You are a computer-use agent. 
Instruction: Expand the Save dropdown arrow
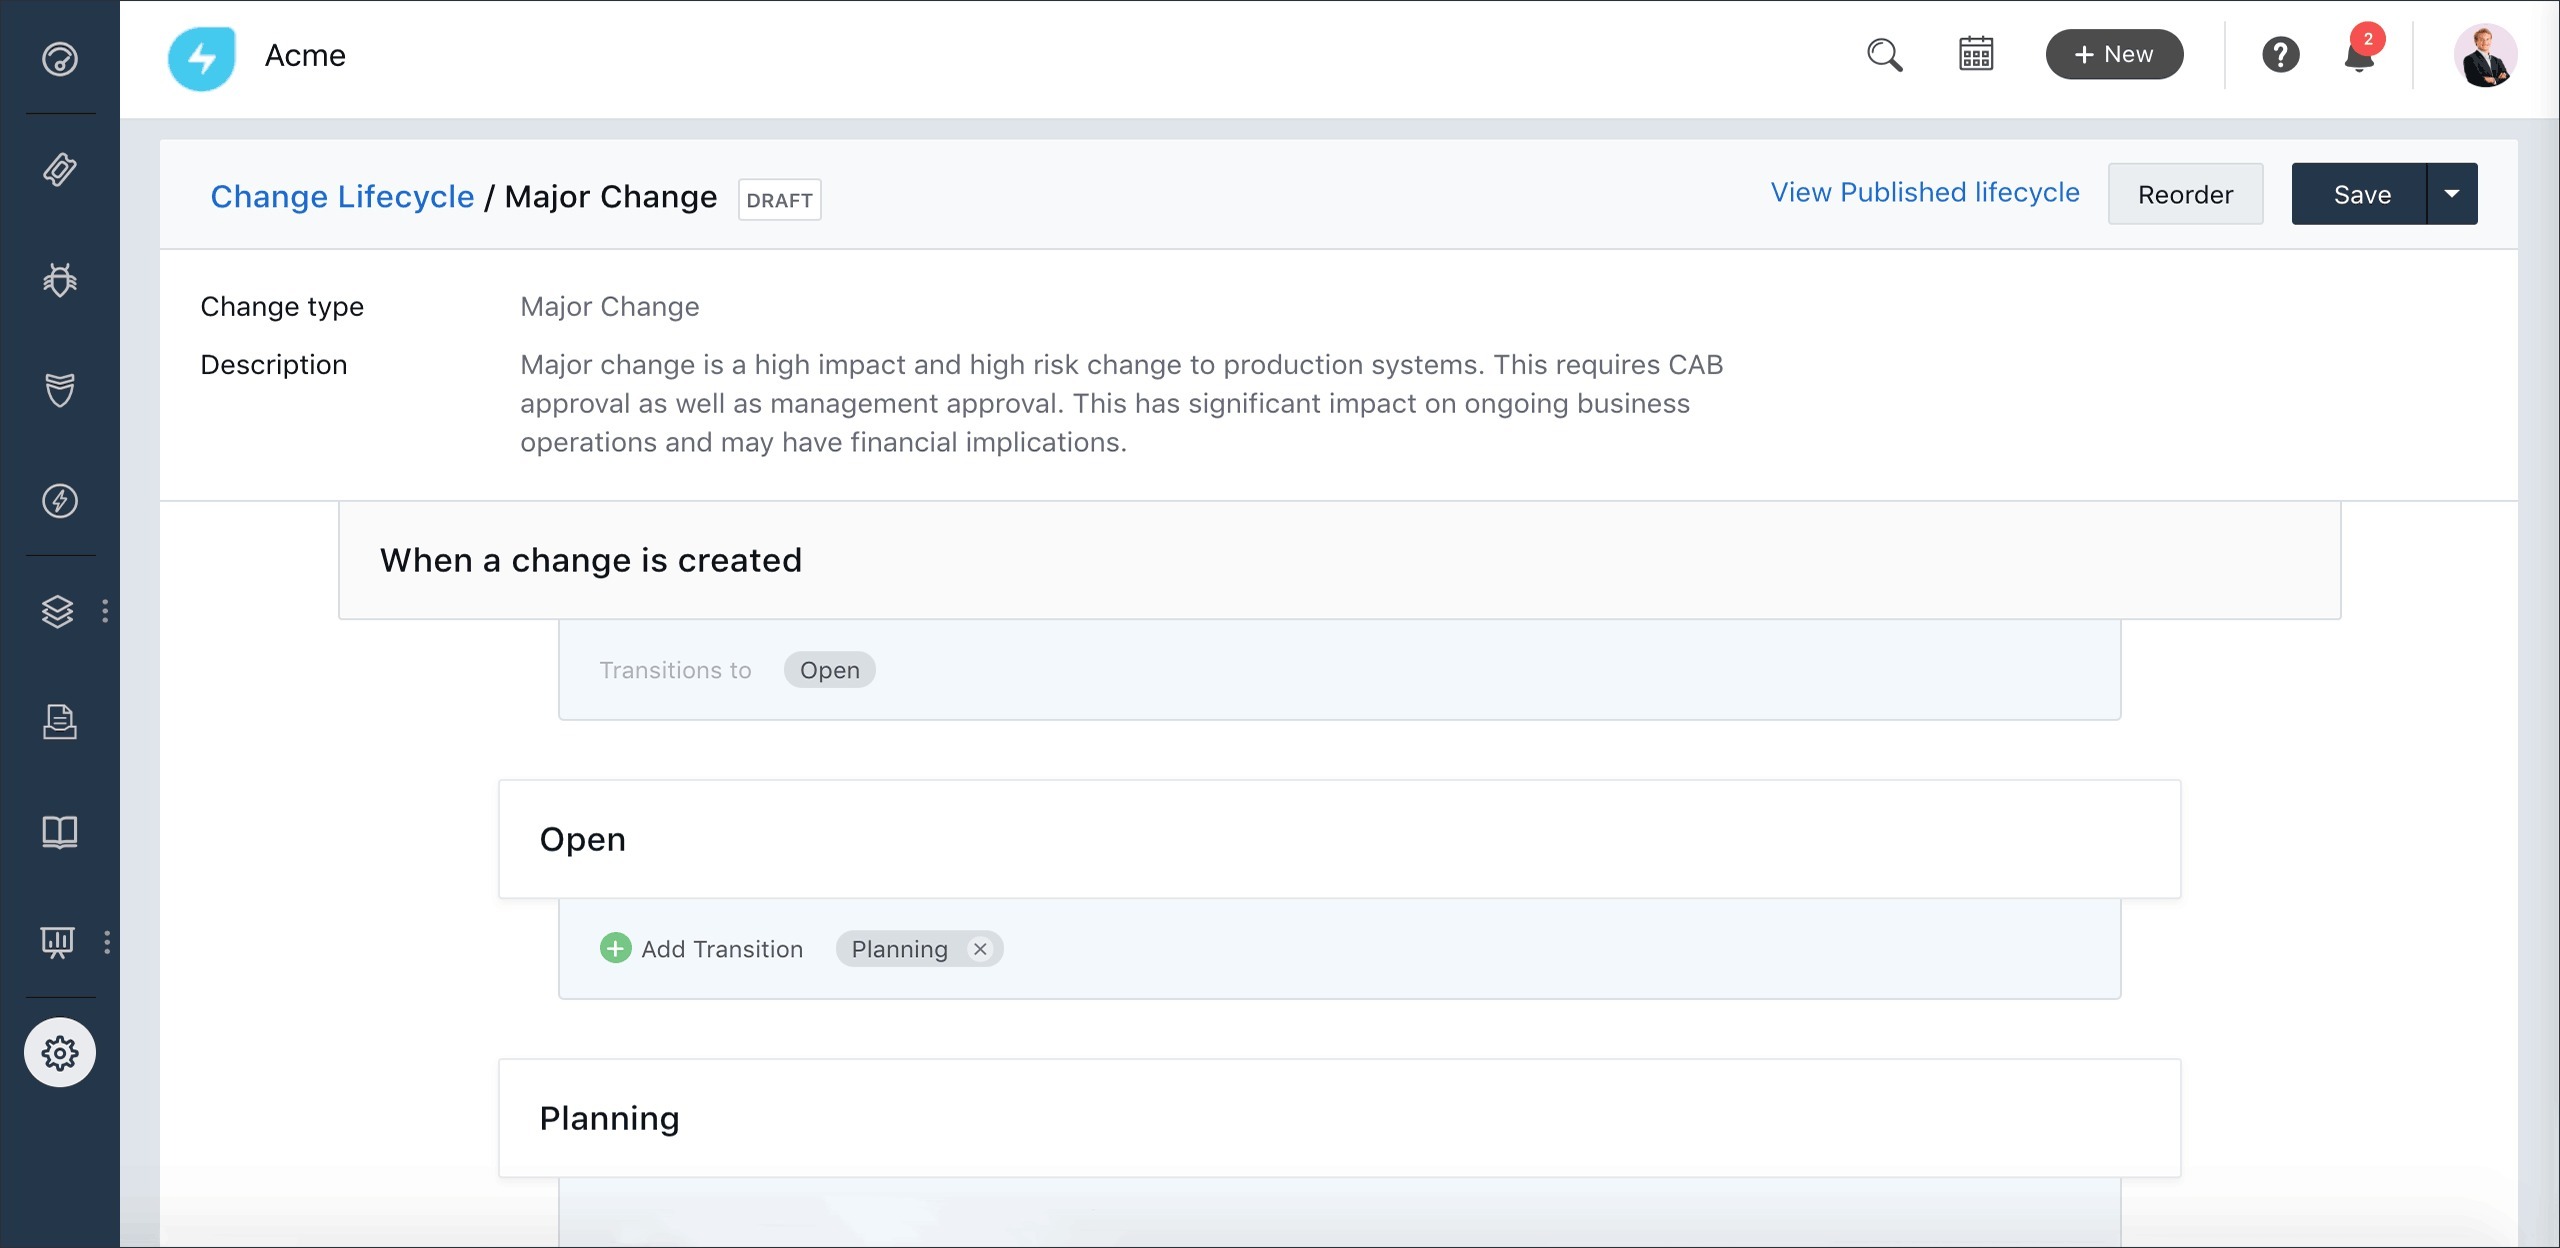2452,194
